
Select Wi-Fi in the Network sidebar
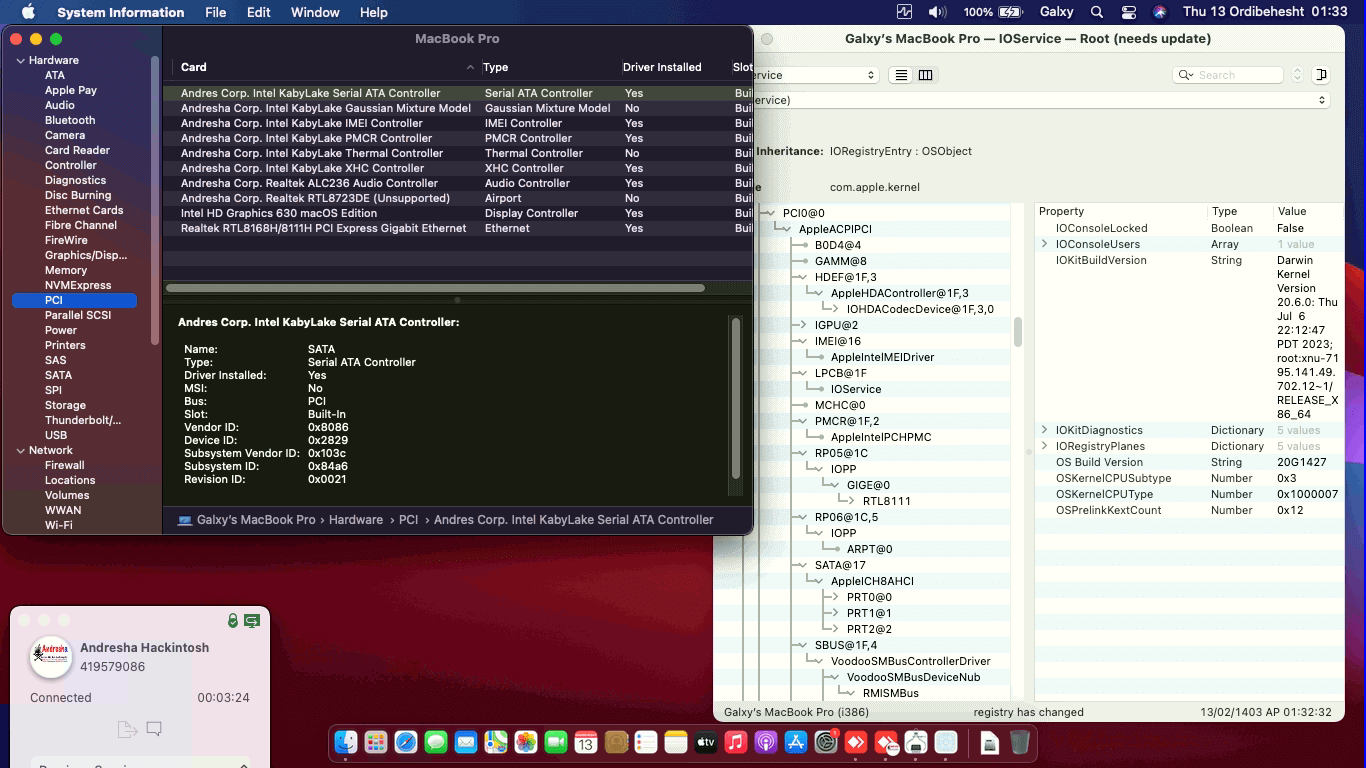(x=58, y=525)
